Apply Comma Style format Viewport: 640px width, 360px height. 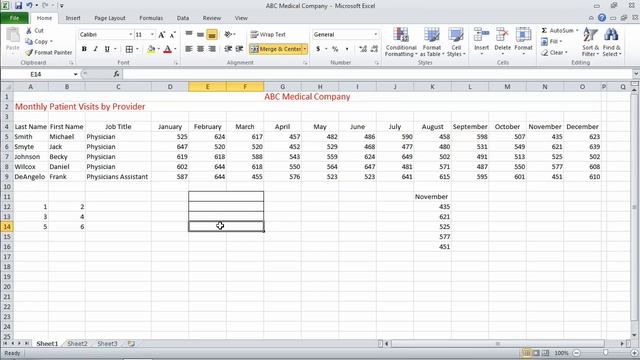(347, 49)
